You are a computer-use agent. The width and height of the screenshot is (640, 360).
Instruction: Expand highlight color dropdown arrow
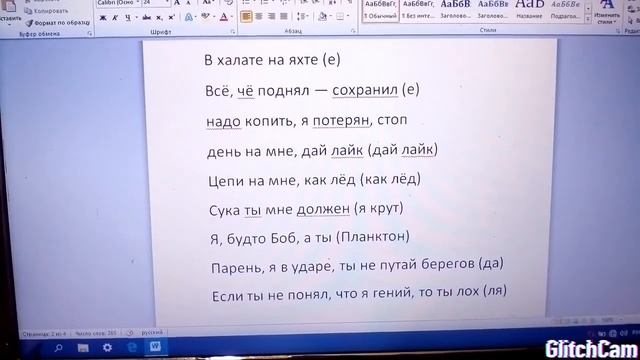click(x=214, y=17)
